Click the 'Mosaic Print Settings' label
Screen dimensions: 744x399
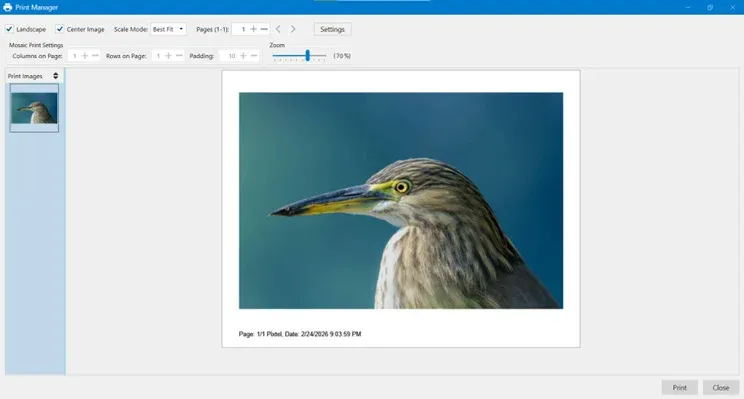[36, 45]
